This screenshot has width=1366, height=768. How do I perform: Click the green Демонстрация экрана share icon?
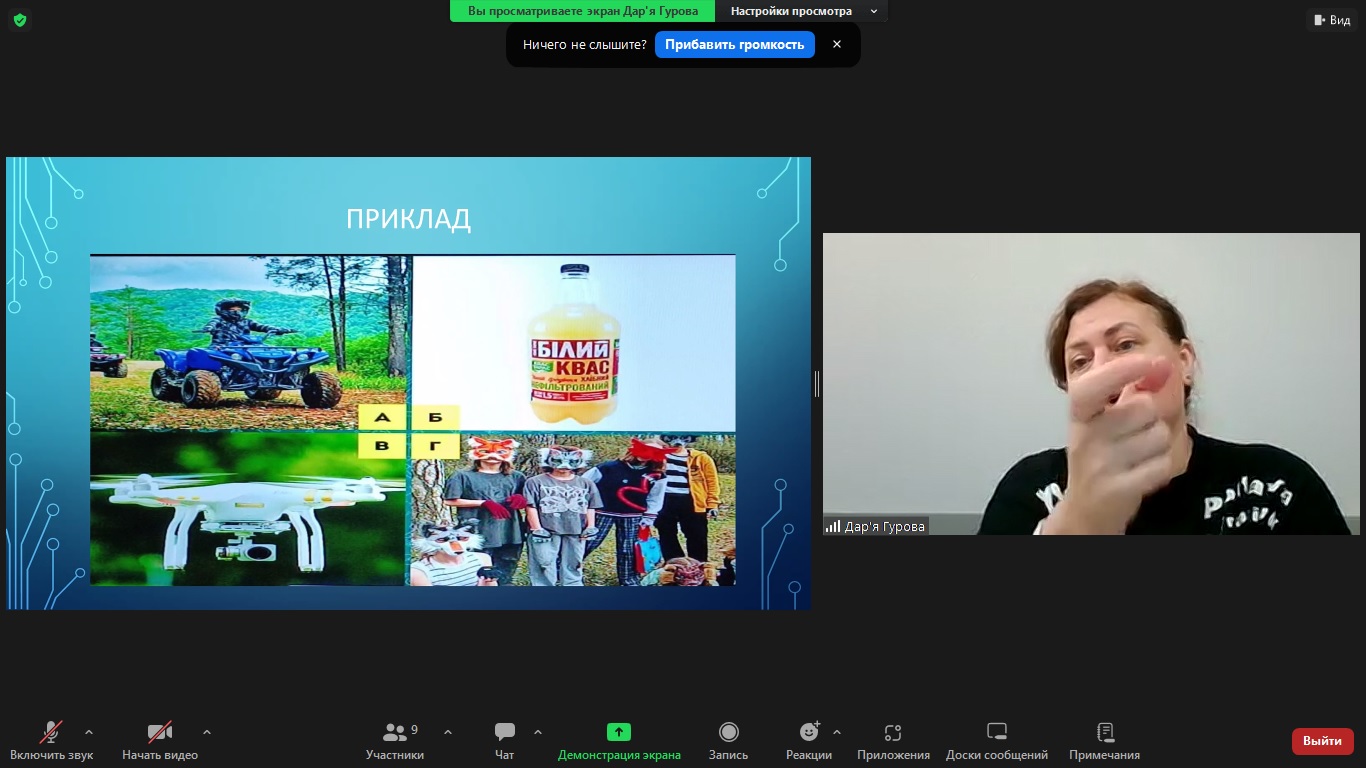(x=619, y=732)
